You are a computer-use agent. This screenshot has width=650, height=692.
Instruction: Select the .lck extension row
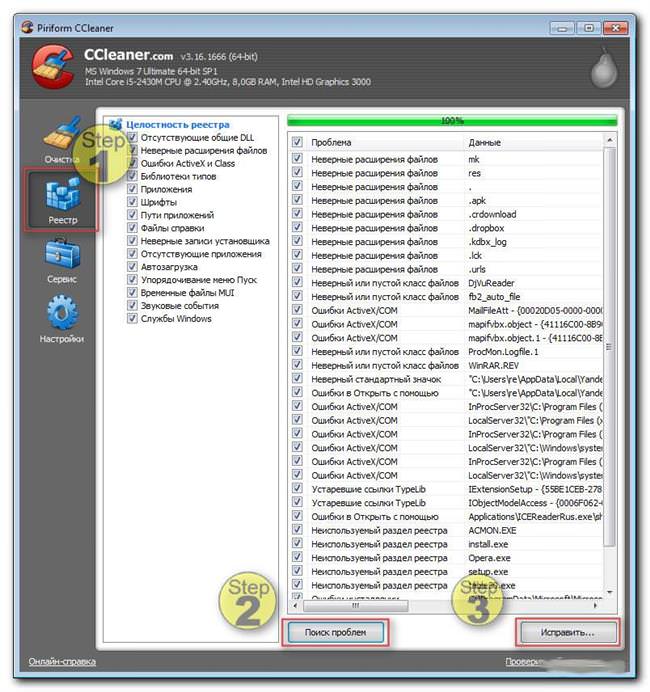click(445, 255)
